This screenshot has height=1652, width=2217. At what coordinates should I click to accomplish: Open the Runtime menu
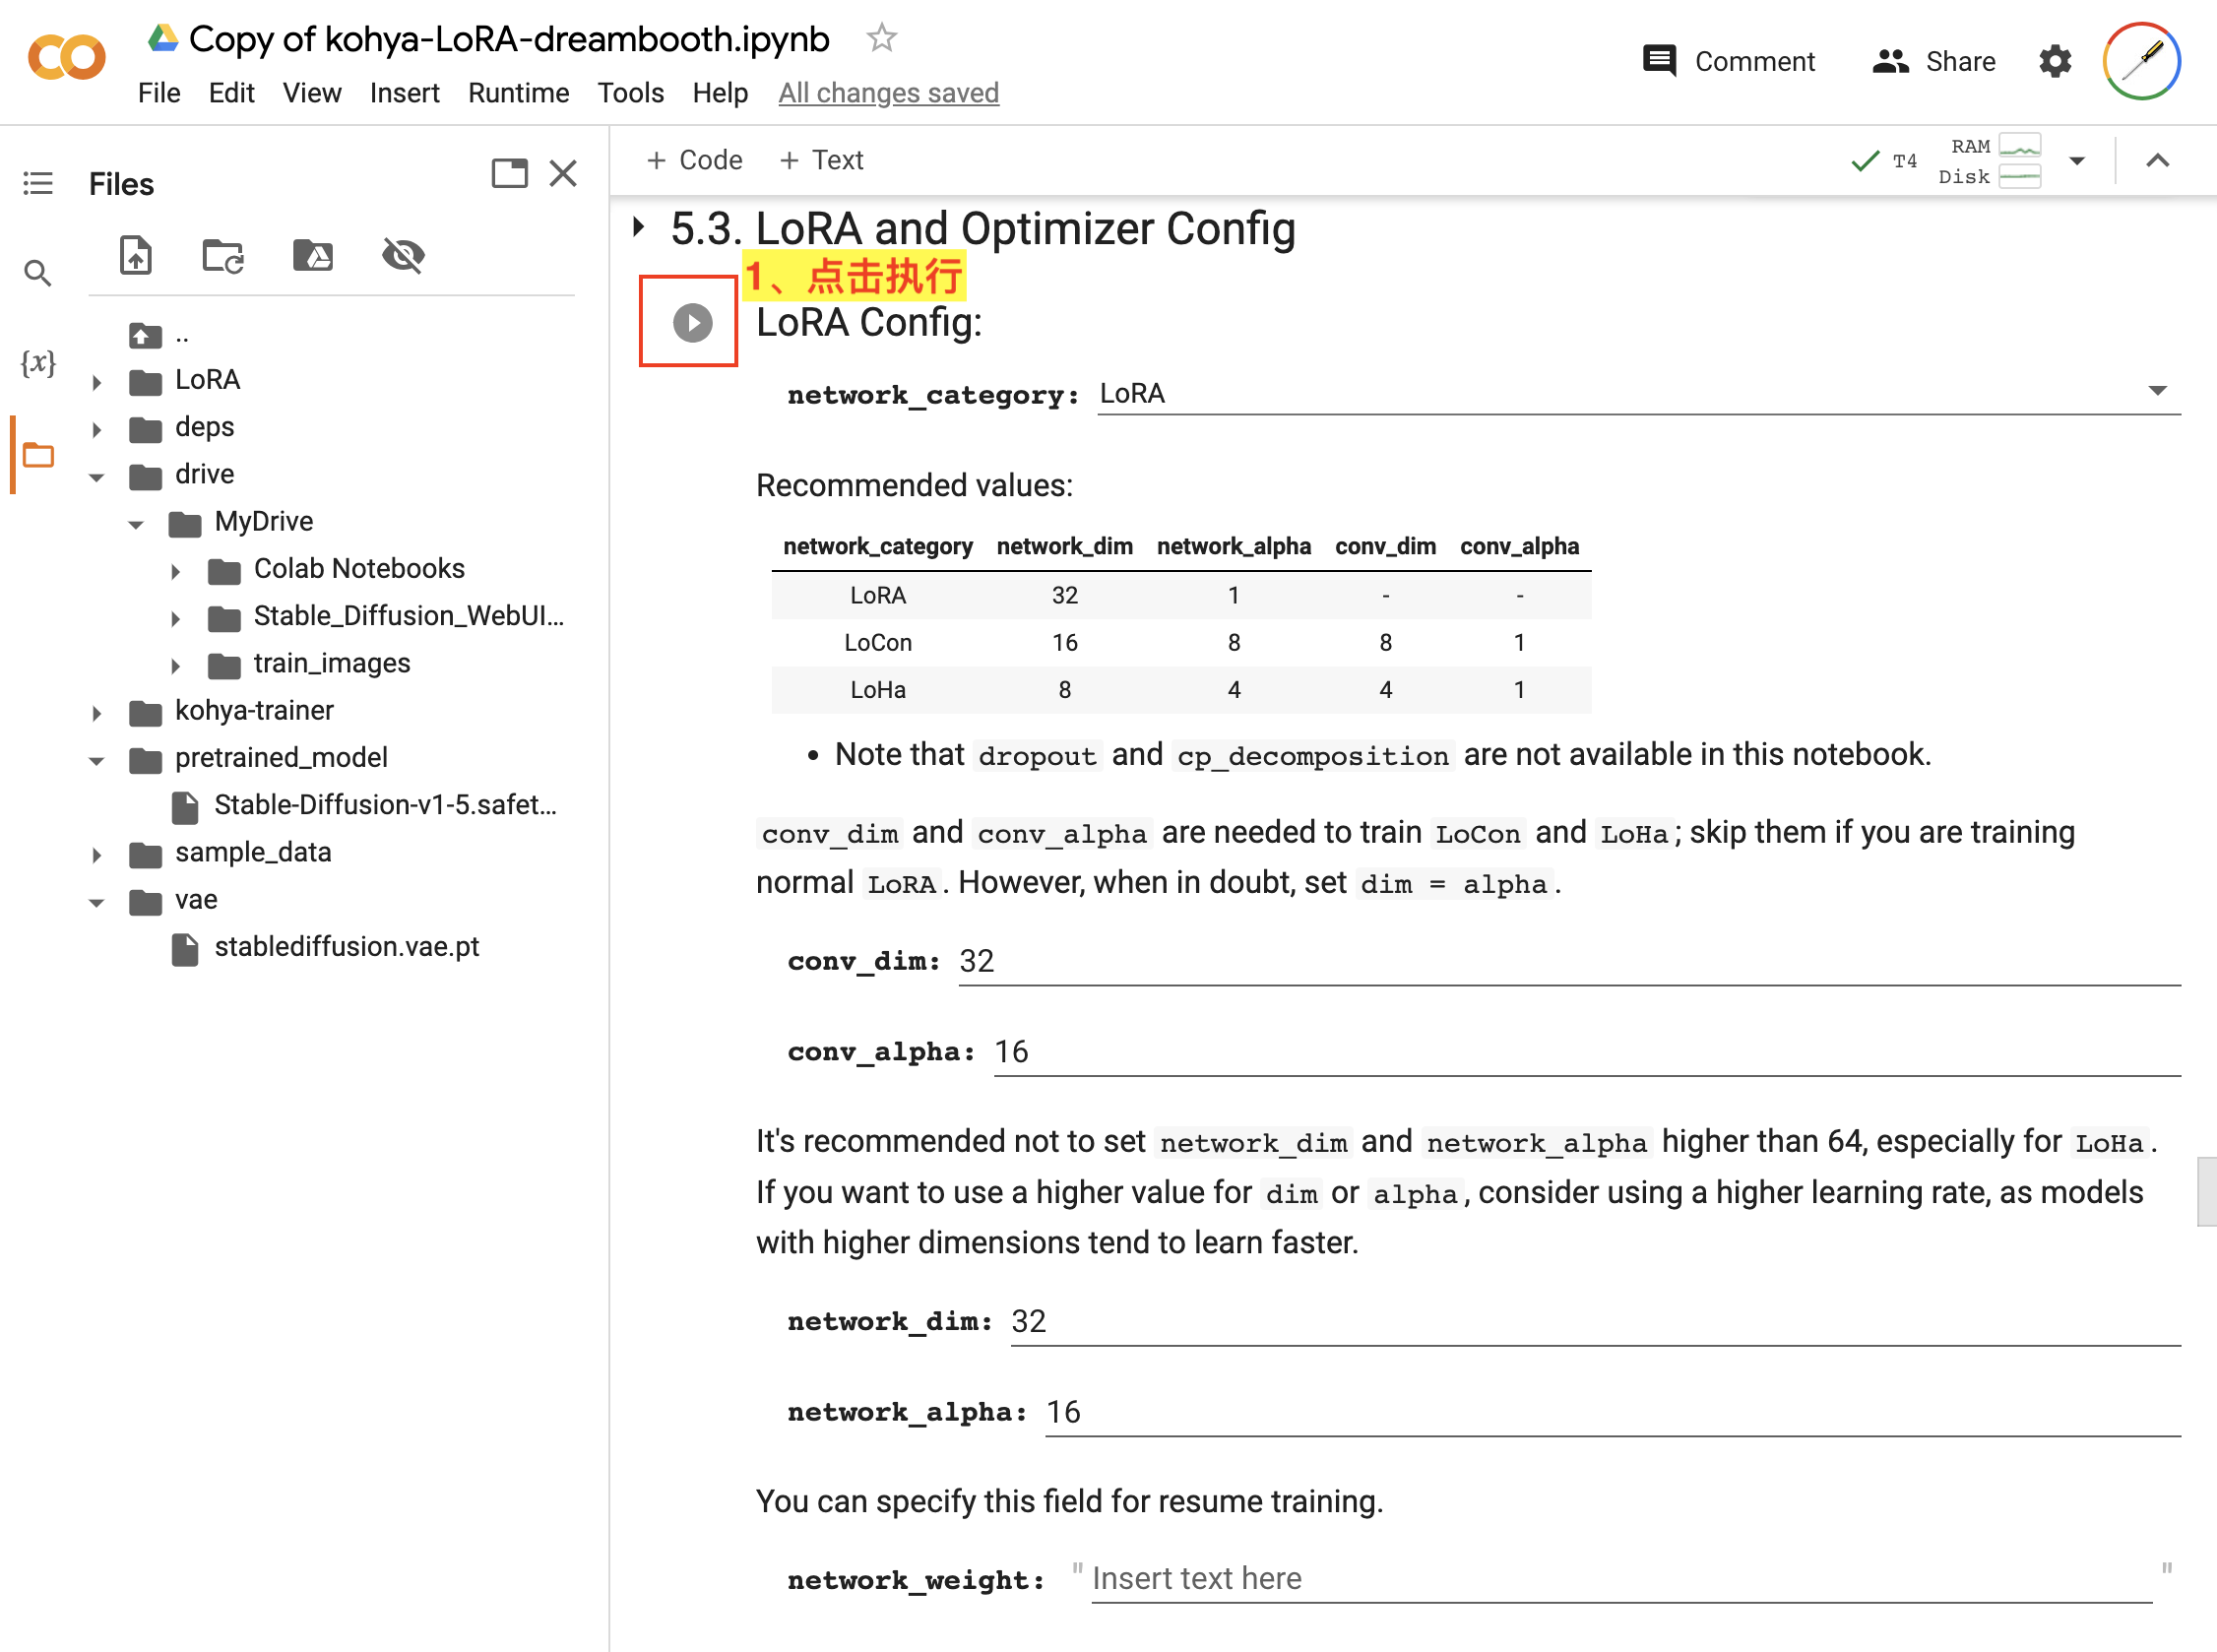[x=518, y=92]
